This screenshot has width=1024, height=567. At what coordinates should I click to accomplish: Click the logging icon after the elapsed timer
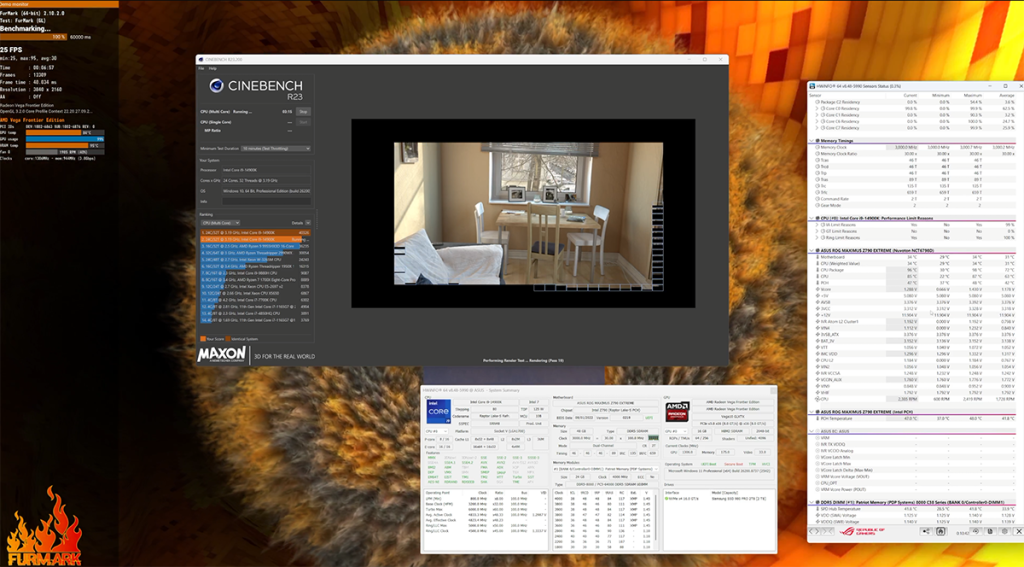tap(990, 532)
